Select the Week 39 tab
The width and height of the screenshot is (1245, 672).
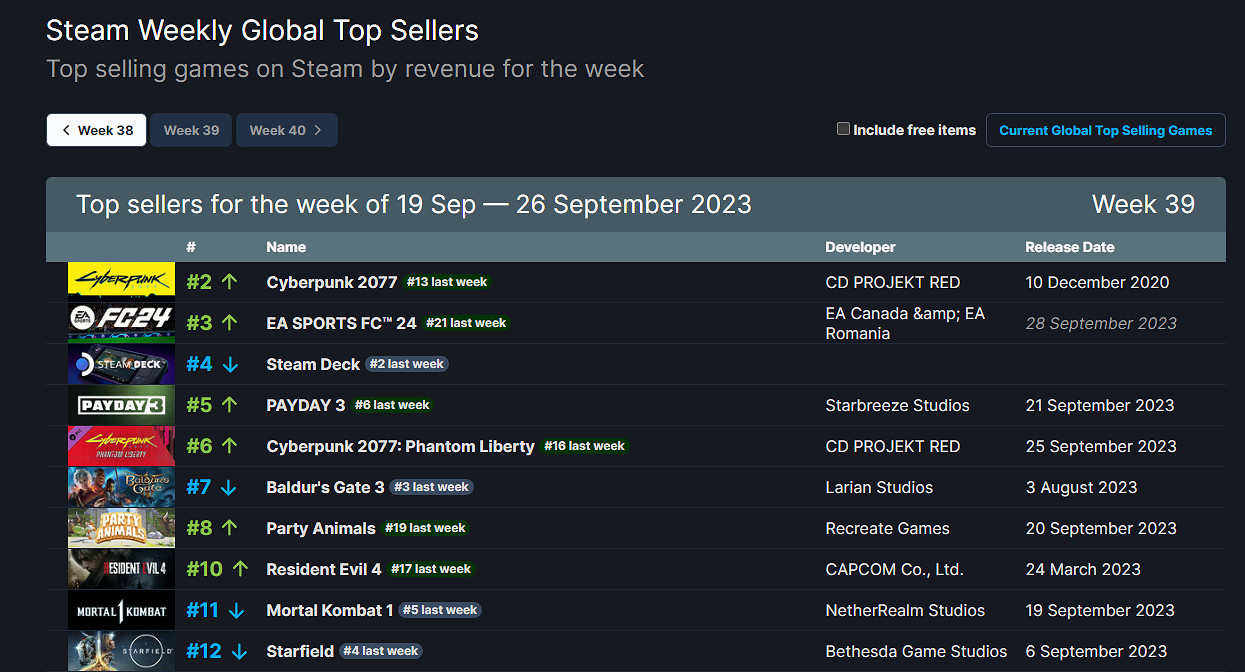(191, 130)
